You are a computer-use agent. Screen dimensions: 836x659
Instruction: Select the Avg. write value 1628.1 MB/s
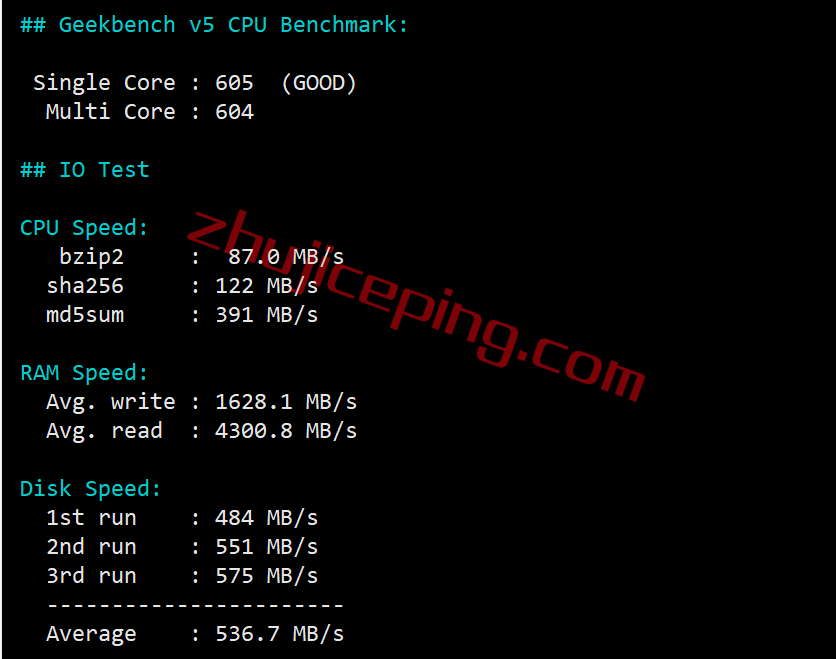click(x=286, y=402)
